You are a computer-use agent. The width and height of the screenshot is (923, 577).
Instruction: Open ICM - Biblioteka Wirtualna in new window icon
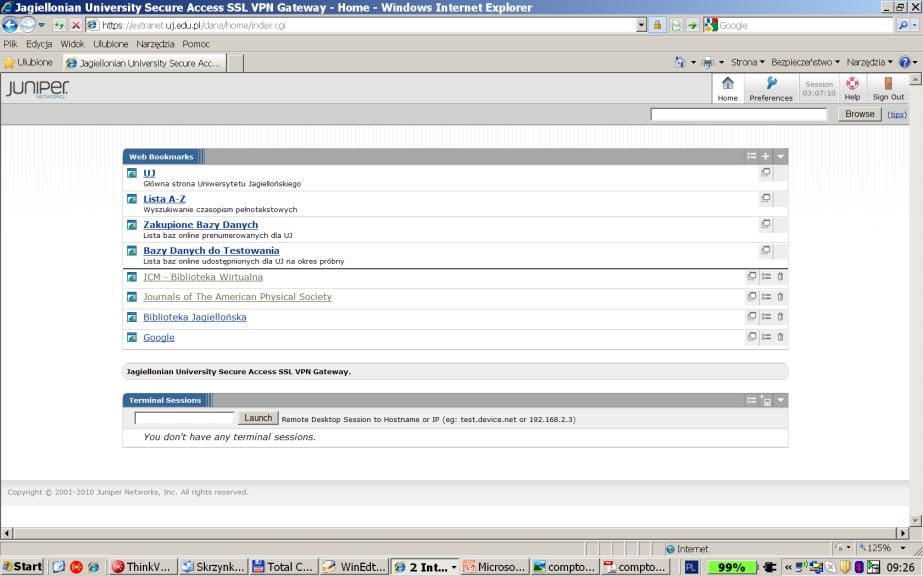coord(752,276)
